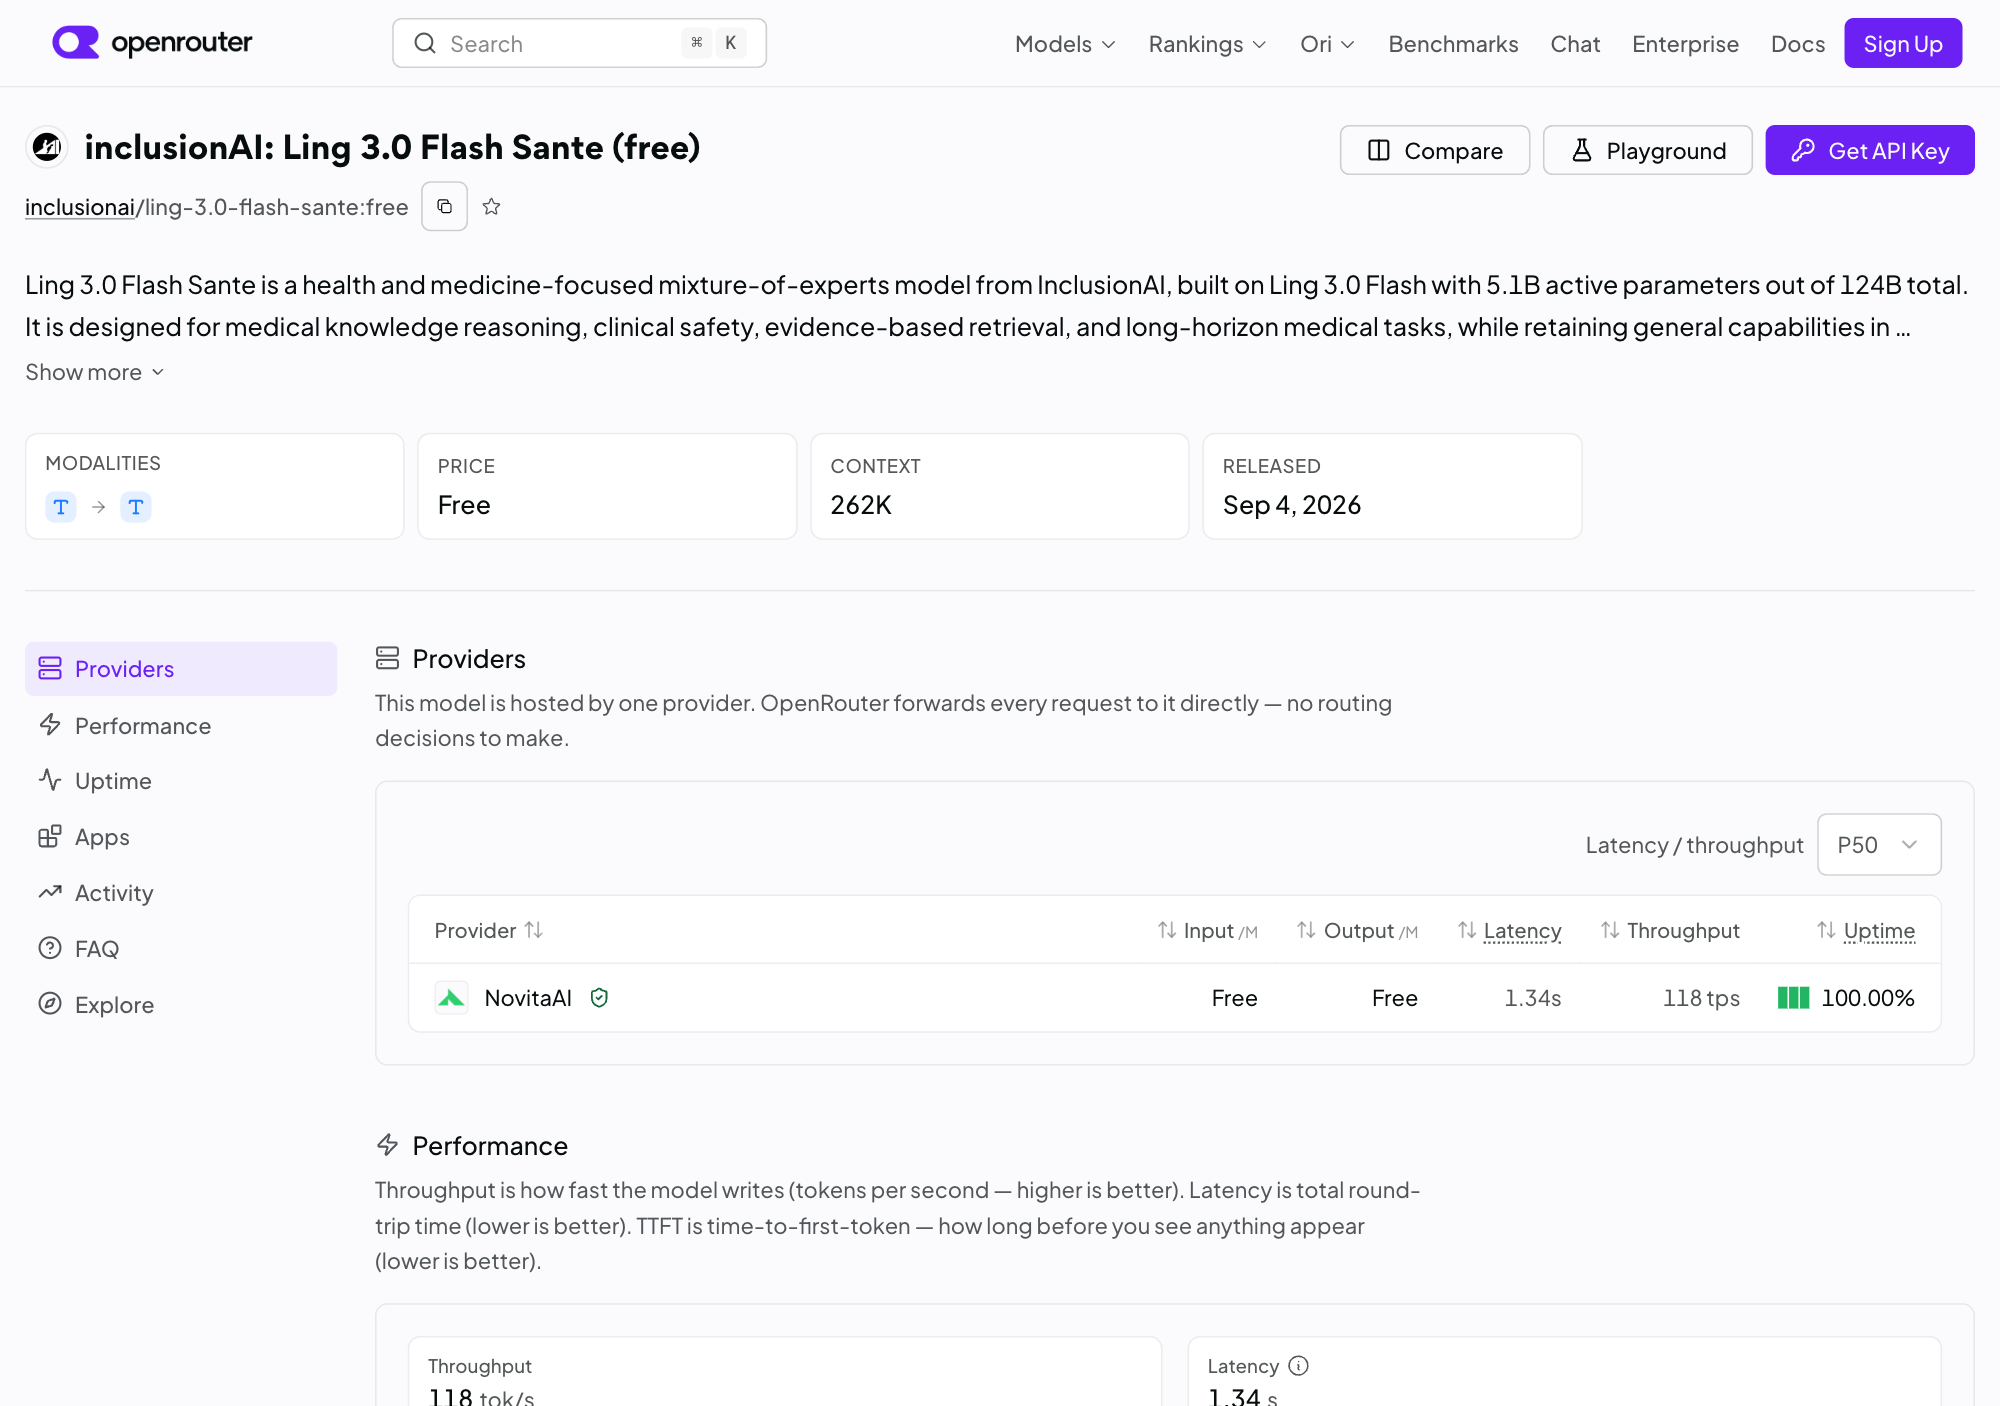
Task: Open the Models dropdown menu
Action: pyautogui.click(x=1065, y=44)
